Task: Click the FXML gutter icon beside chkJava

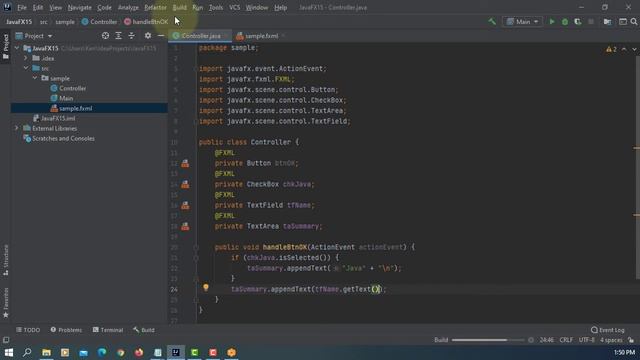Action: click(185, 184)
